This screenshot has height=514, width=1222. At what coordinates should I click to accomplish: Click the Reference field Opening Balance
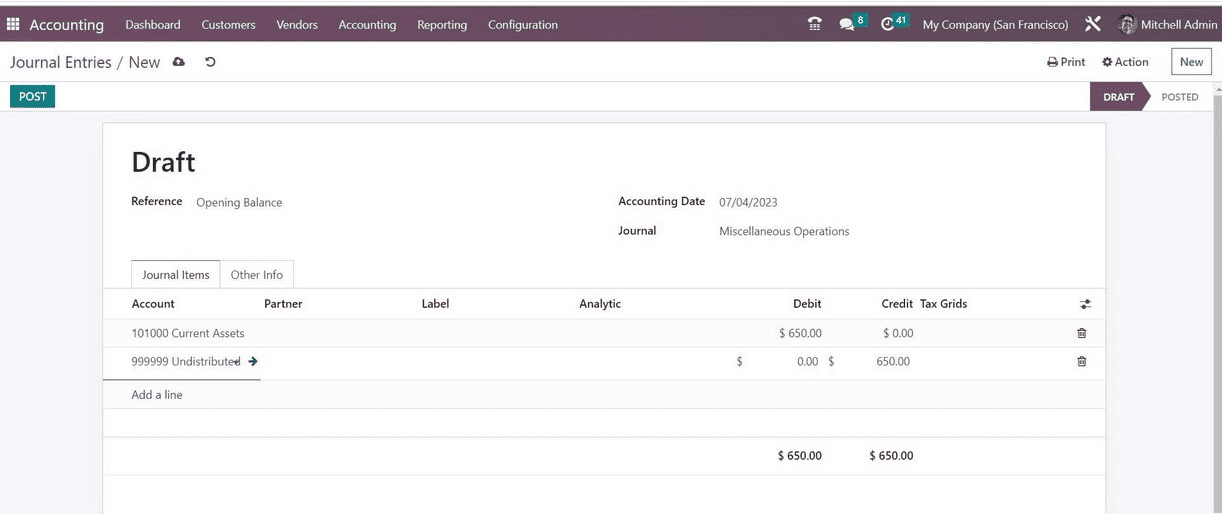coord(239,202)
